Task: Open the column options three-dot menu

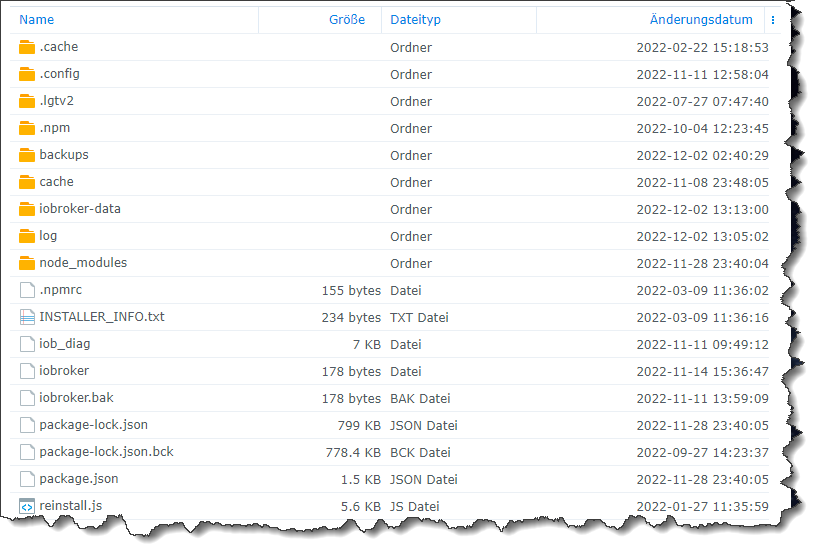Action: (773, 20)
